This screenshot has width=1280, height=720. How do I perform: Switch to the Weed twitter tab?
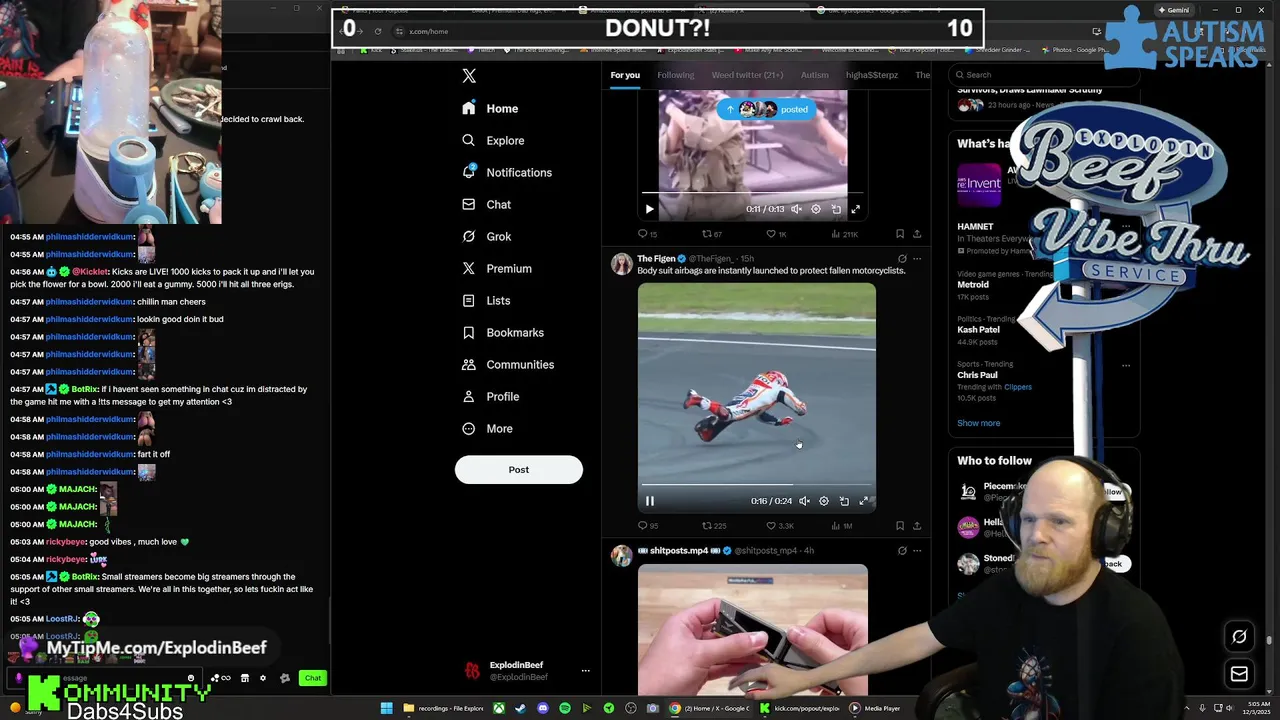(x=747, y=75)
